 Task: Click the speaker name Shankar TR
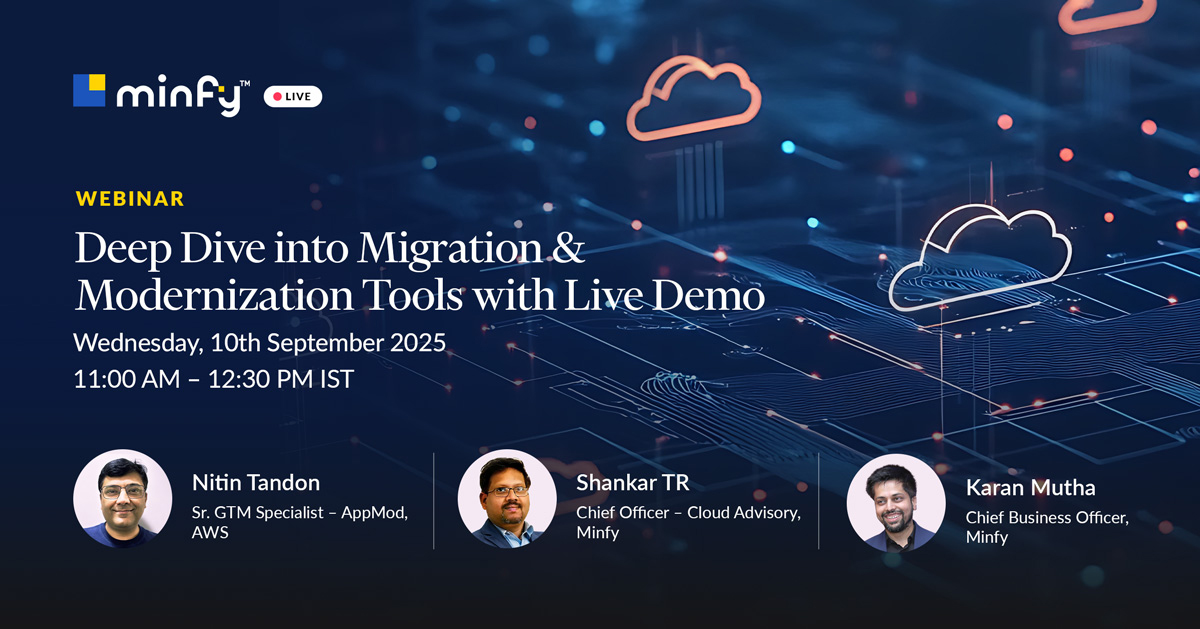632,483
